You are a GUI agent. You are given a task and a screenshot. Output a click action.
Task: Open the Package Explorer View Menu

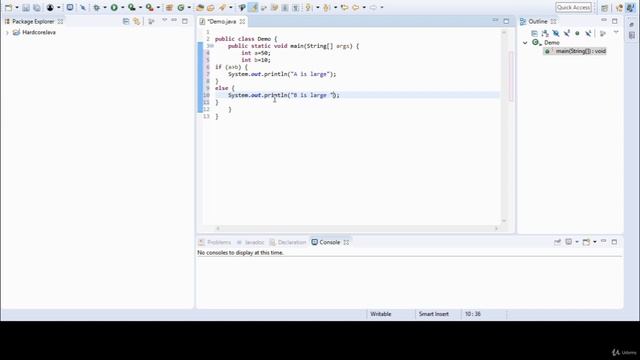164,20
